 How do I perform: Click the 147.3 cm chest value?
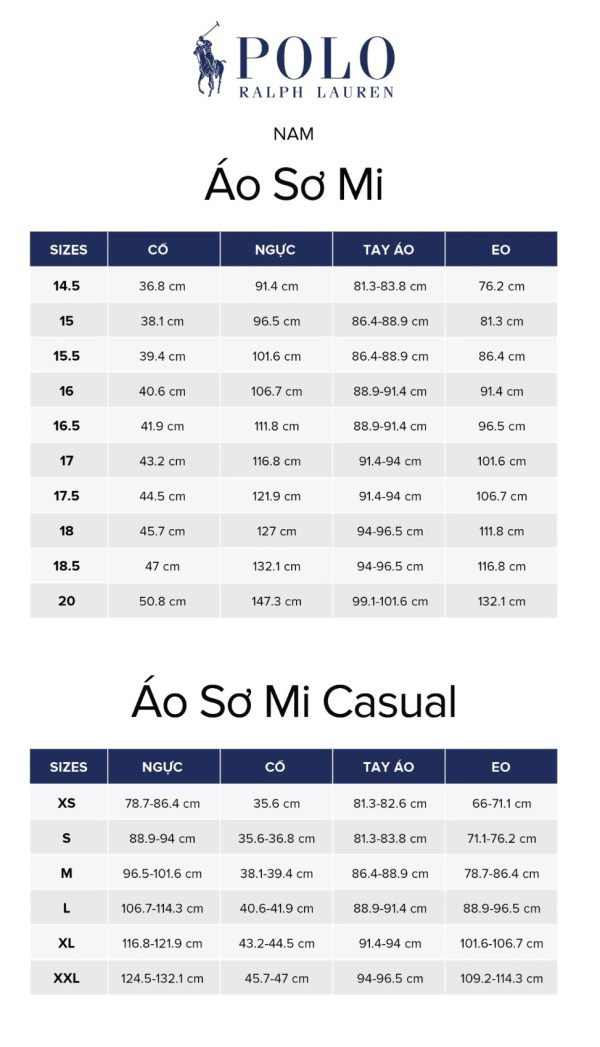pos(276,601)
